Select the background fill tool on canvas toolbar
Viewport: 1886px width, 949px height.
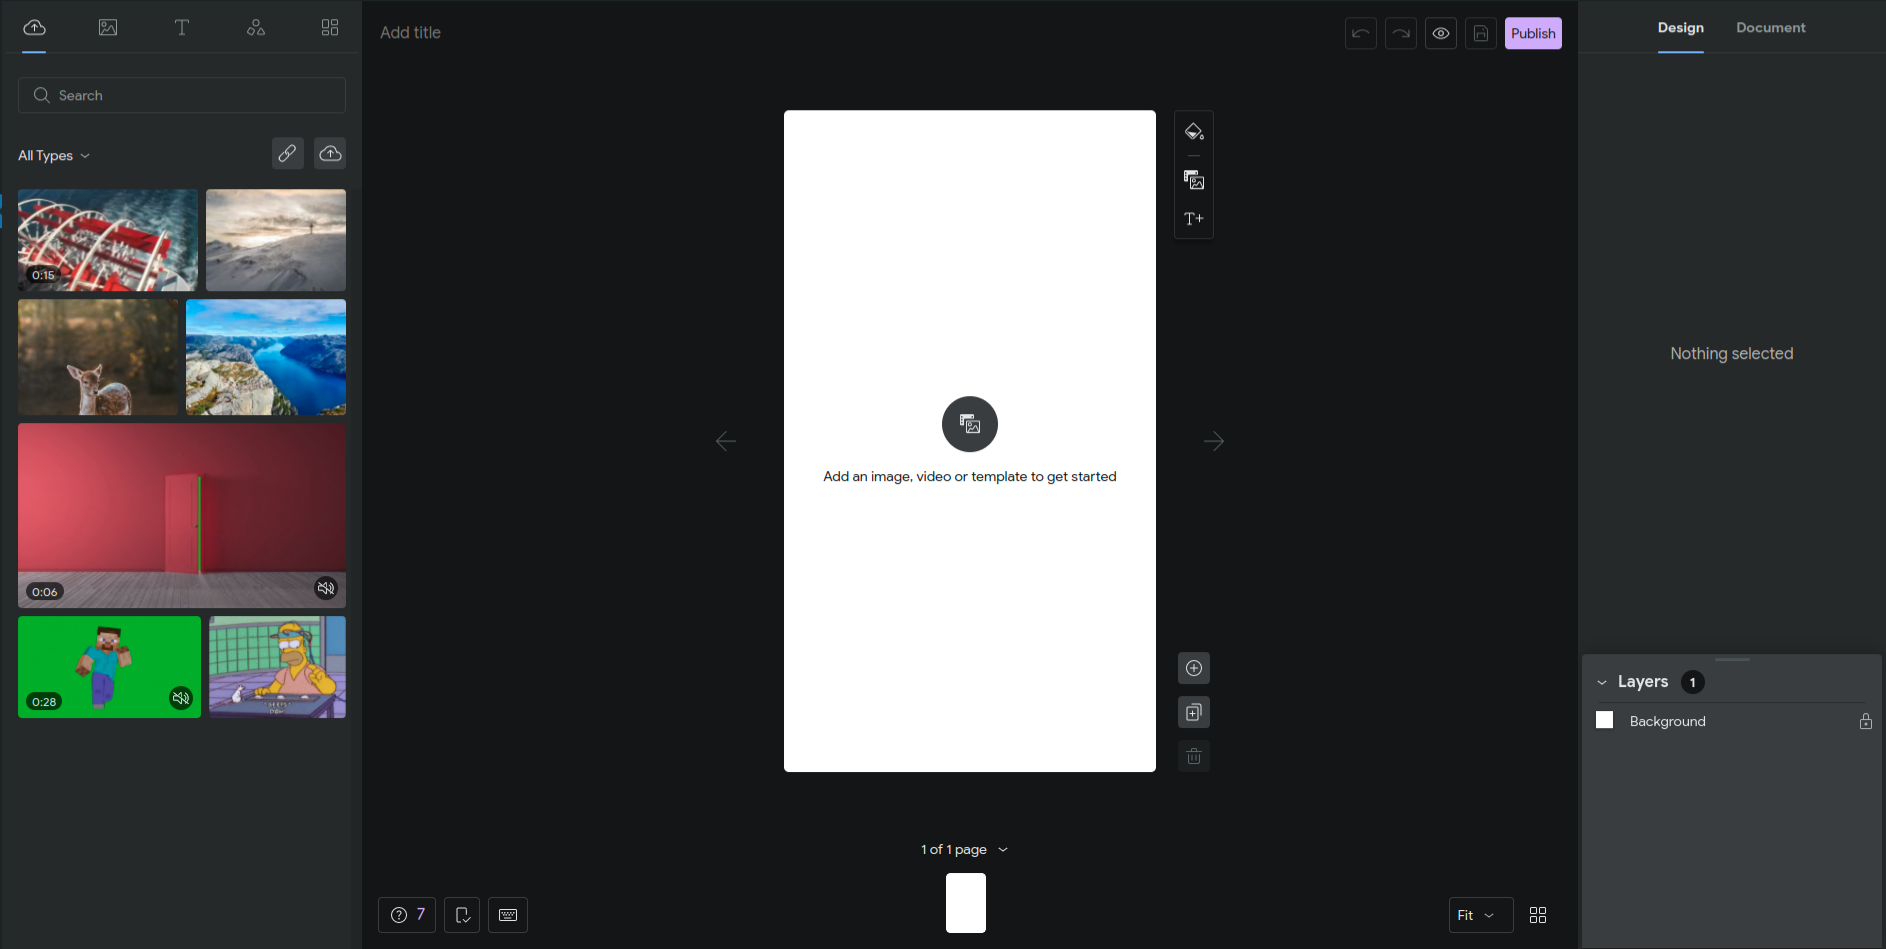click(x=1193, y=131)
